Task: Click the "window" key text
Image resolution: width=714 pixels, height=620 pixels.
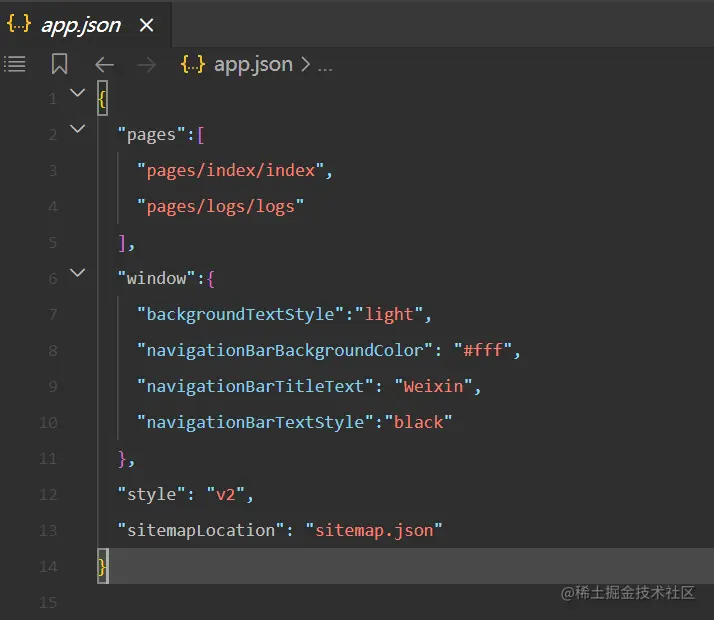Action: [156, 279]
